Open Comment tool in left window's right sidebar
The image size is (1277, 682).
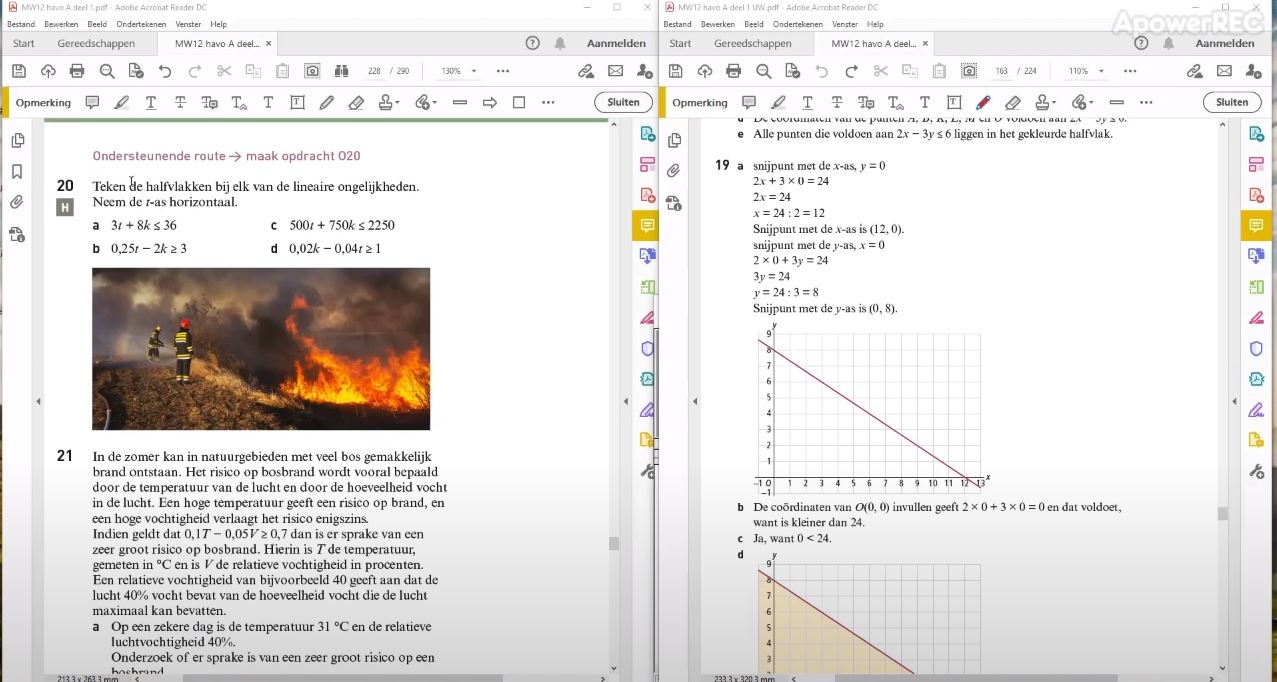647,226
